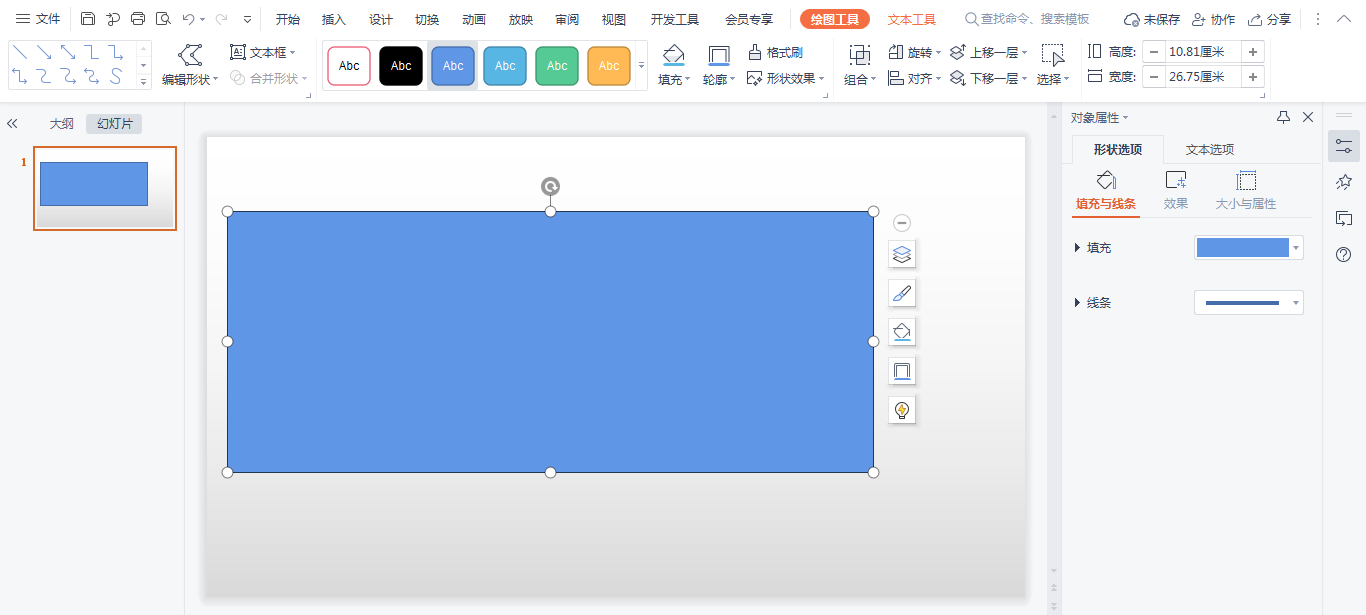Screen dimensions: 1366x615
Task: Pin the 对象属性 panel
Action: 1283,117
